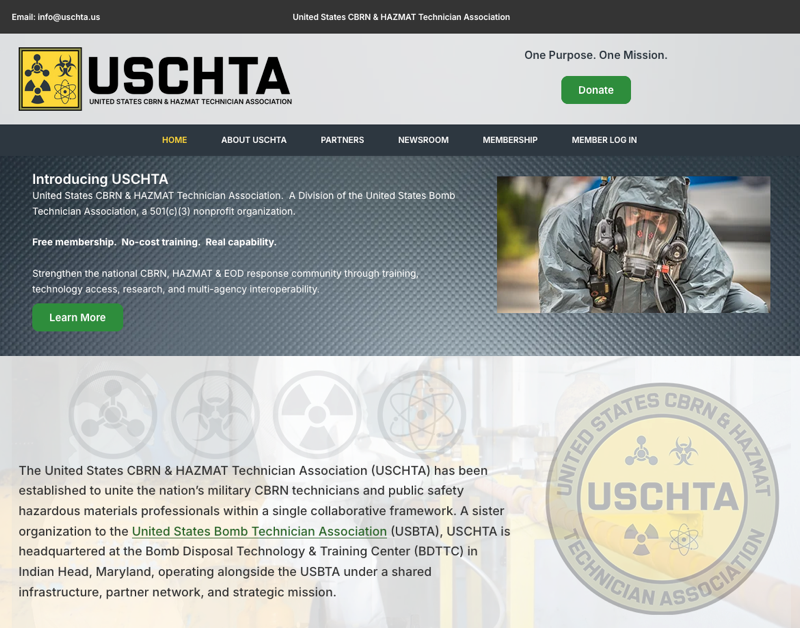Image resolution: width=800 pixels, height=628 pixels.
Task: Go to the HOME navigation item
Action: click(x=174, y=140)
